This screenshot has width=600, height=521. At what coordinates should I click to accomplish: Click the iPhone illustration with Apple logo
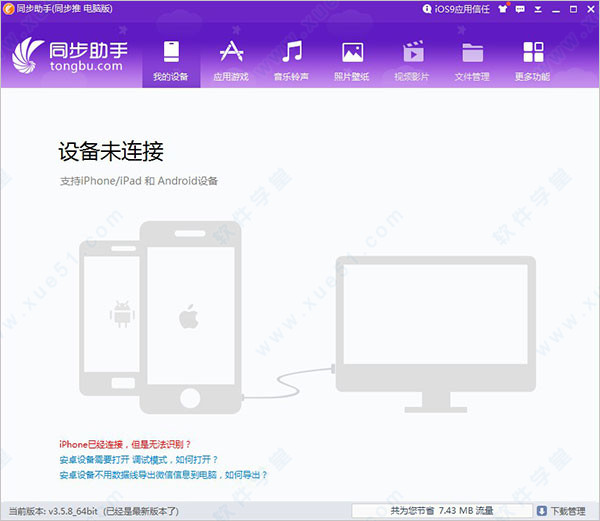191,317
